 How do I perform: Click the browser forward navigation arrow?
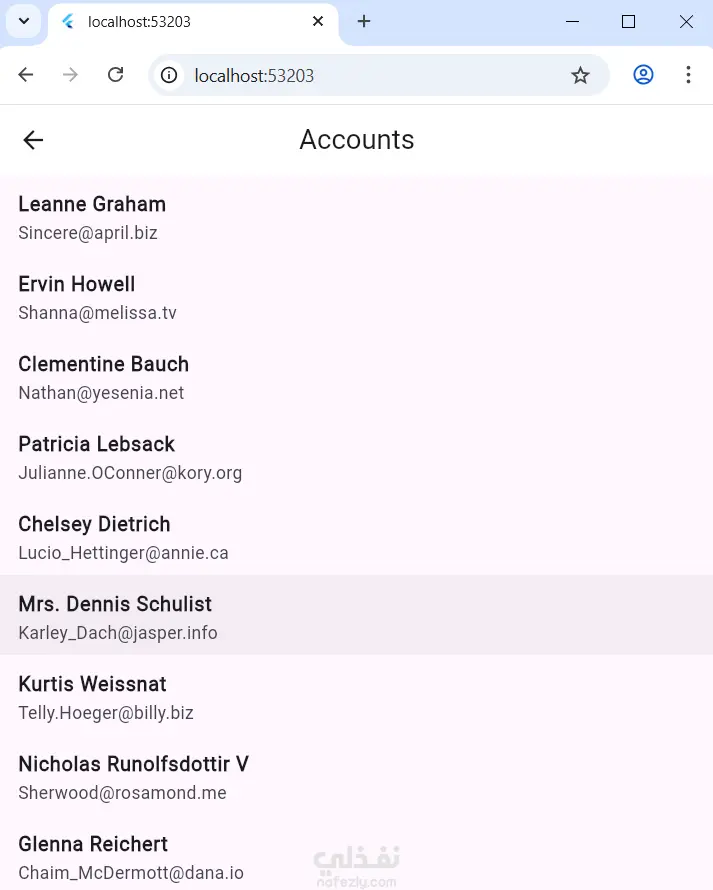point(70,75)
